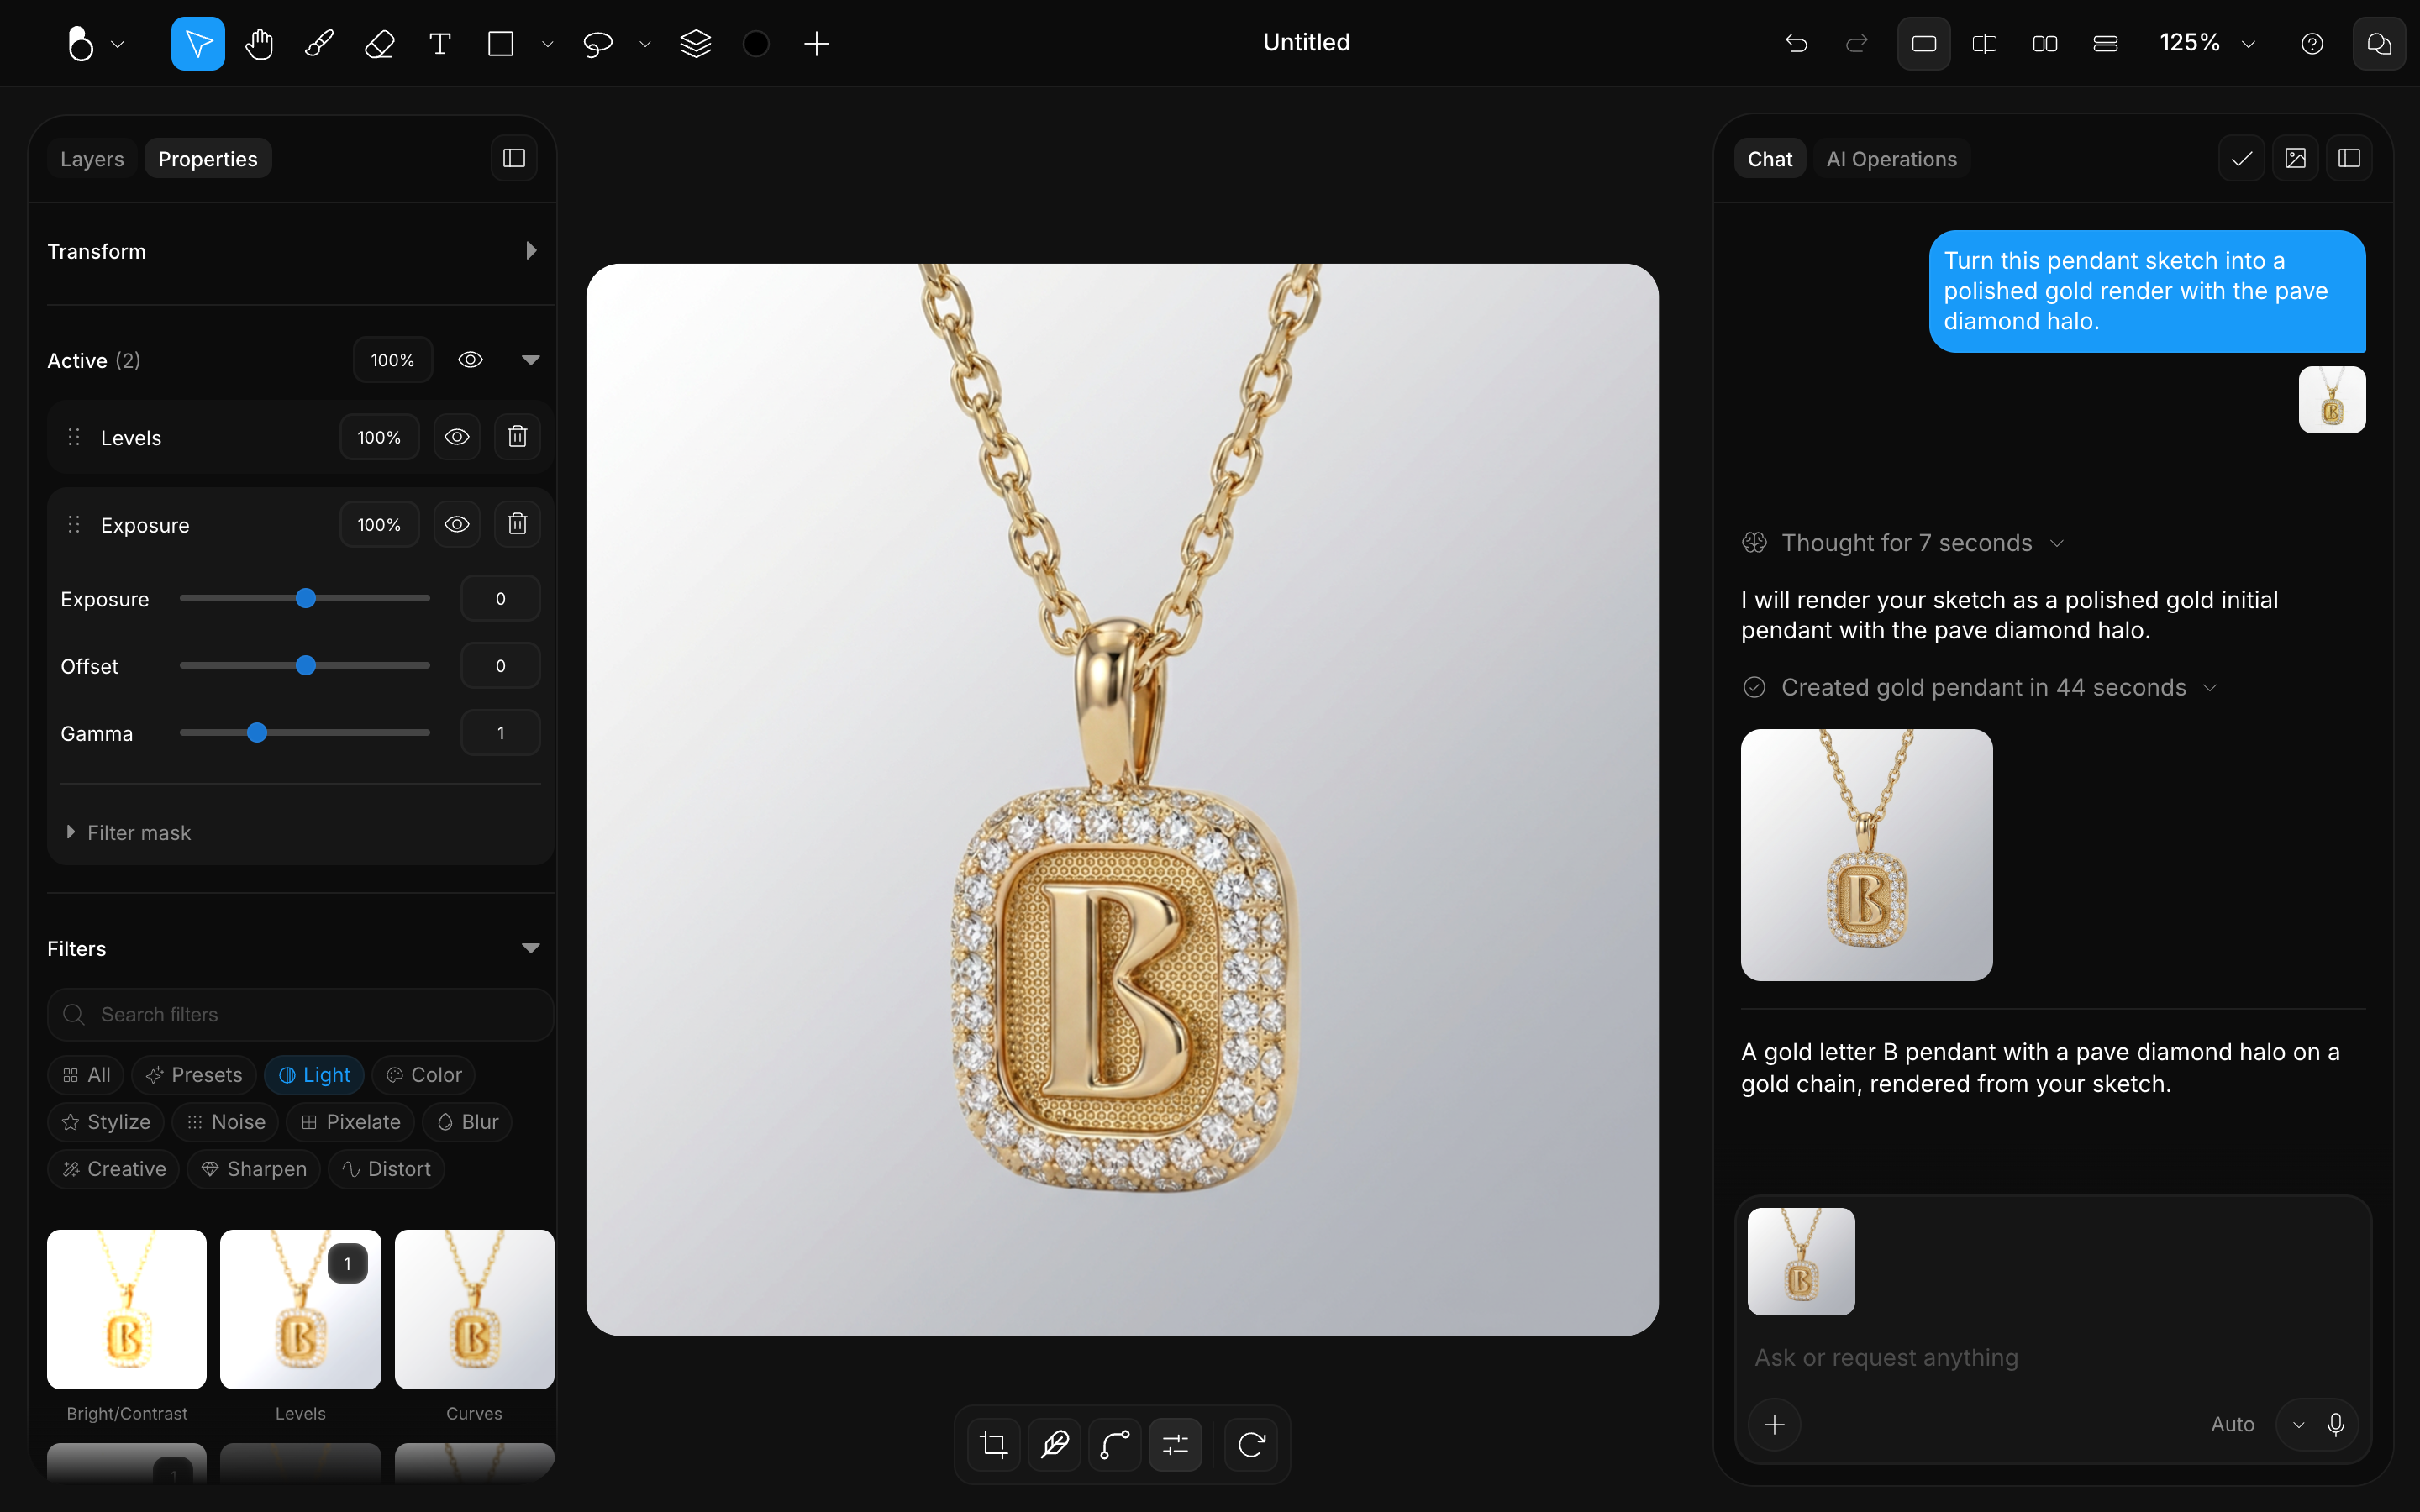The height and width of the screenshot is (1512, 2420).
Task: Select the Sharpen filter category
Action: (x=254, y=1169)
